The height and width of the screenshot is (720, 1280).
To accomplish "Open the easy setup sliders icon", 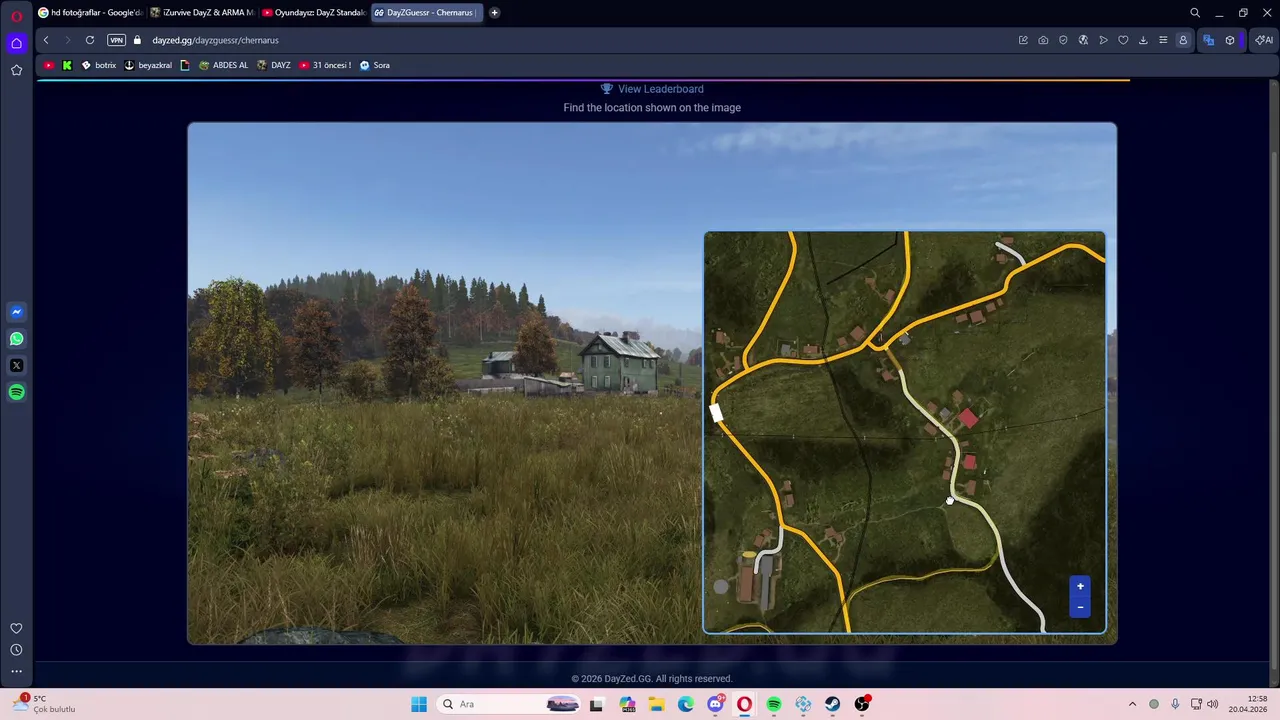I will 1163,40.
